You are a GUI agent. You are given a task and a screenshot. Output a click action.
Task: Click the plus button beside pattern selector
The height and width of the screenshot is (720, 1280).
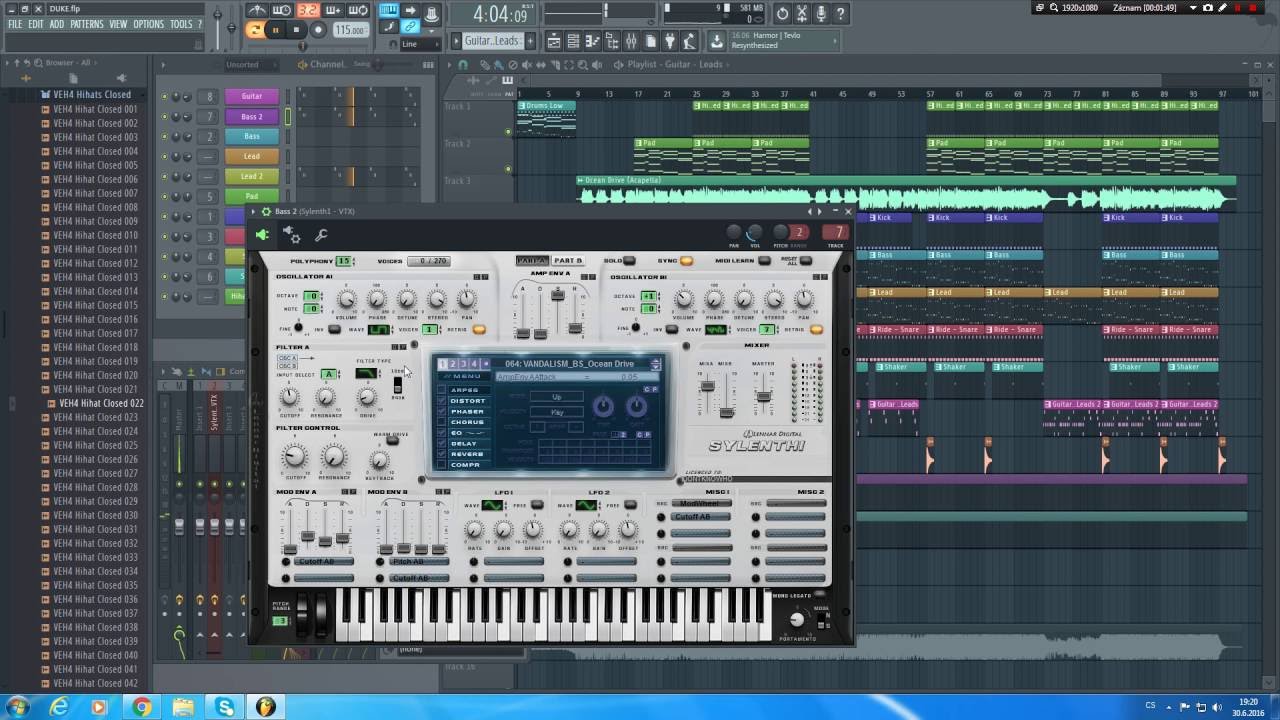[x=530, y=41]
